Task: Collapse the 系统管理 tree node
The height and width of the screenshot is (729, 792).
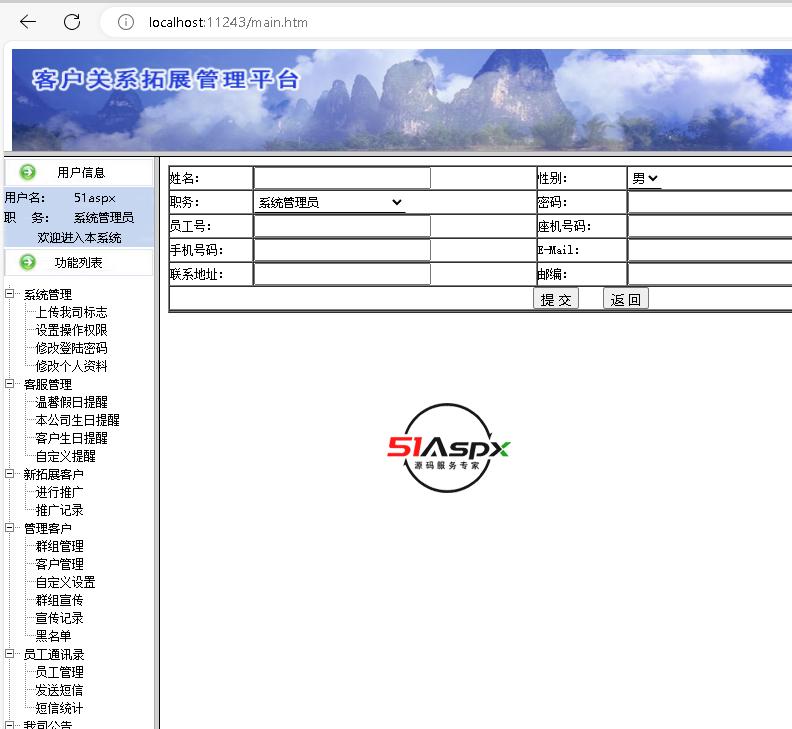Action: click(10, 294)
